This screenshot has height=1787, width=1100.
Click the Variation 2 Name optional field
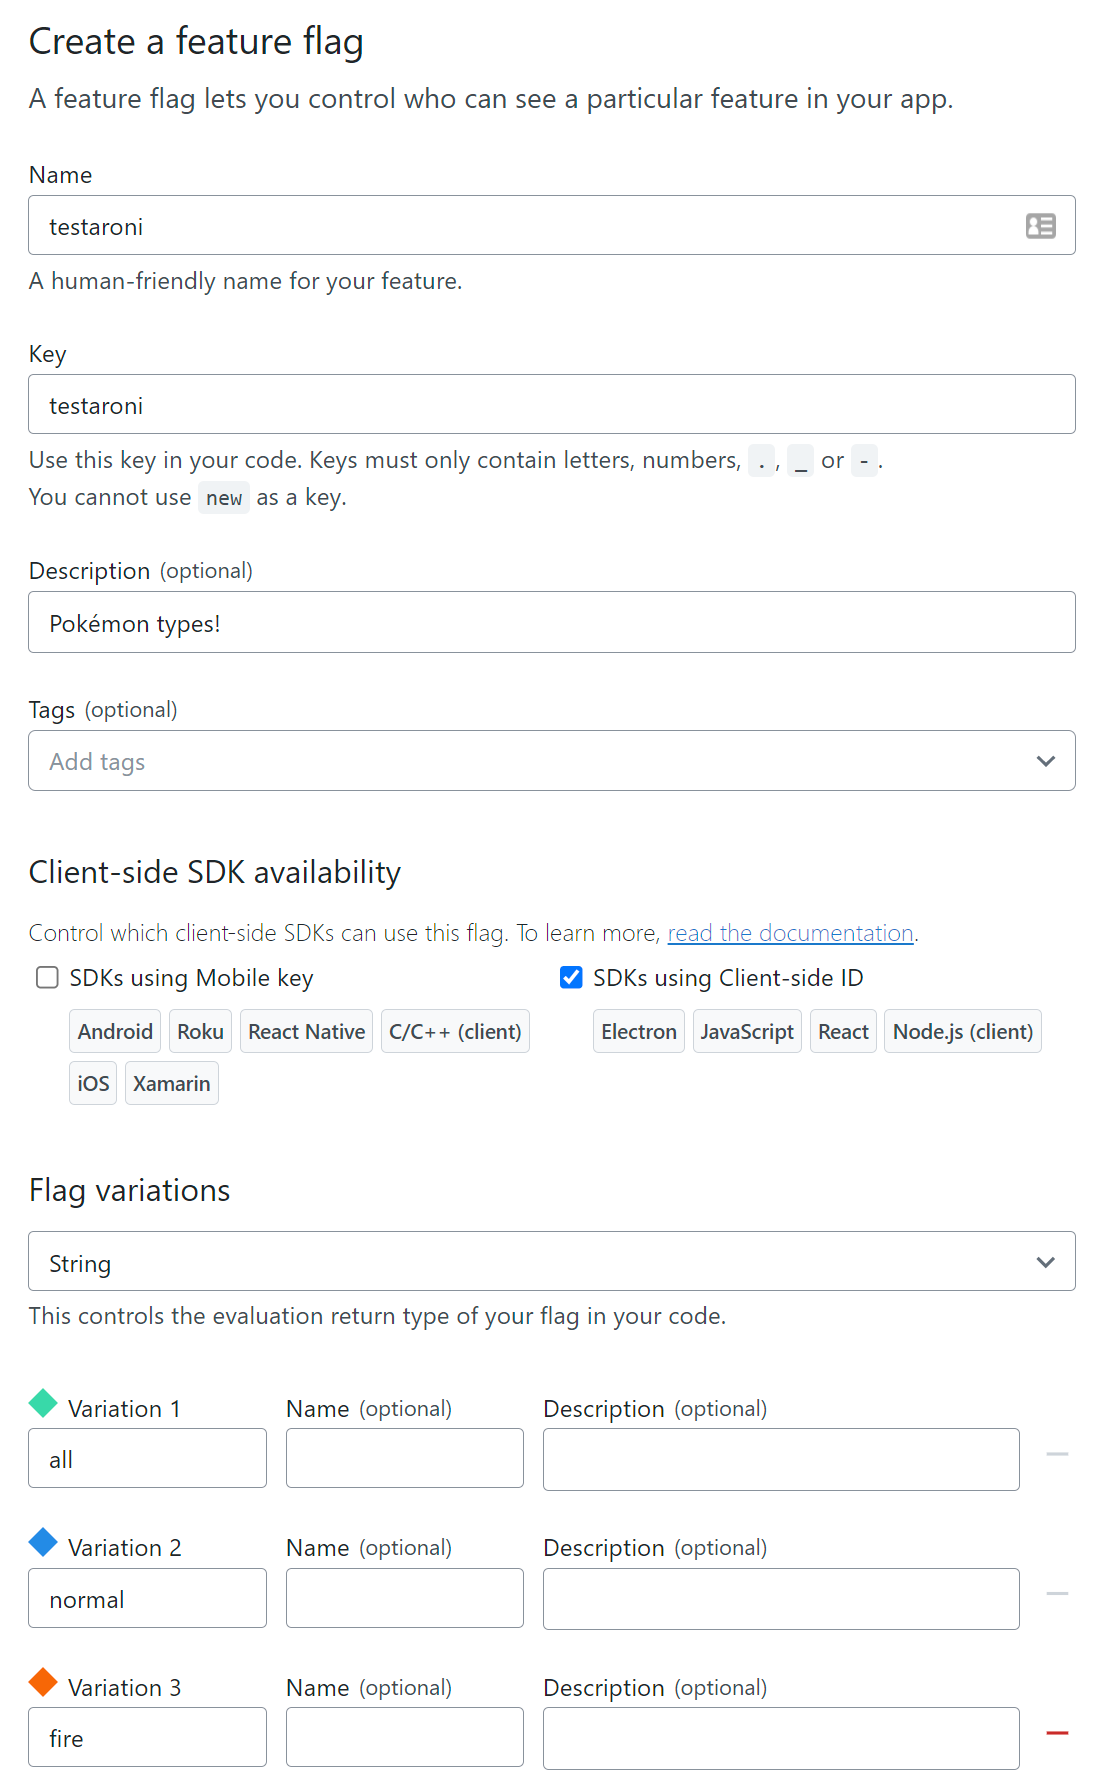pyautogui.click(x=404, y=1598)
